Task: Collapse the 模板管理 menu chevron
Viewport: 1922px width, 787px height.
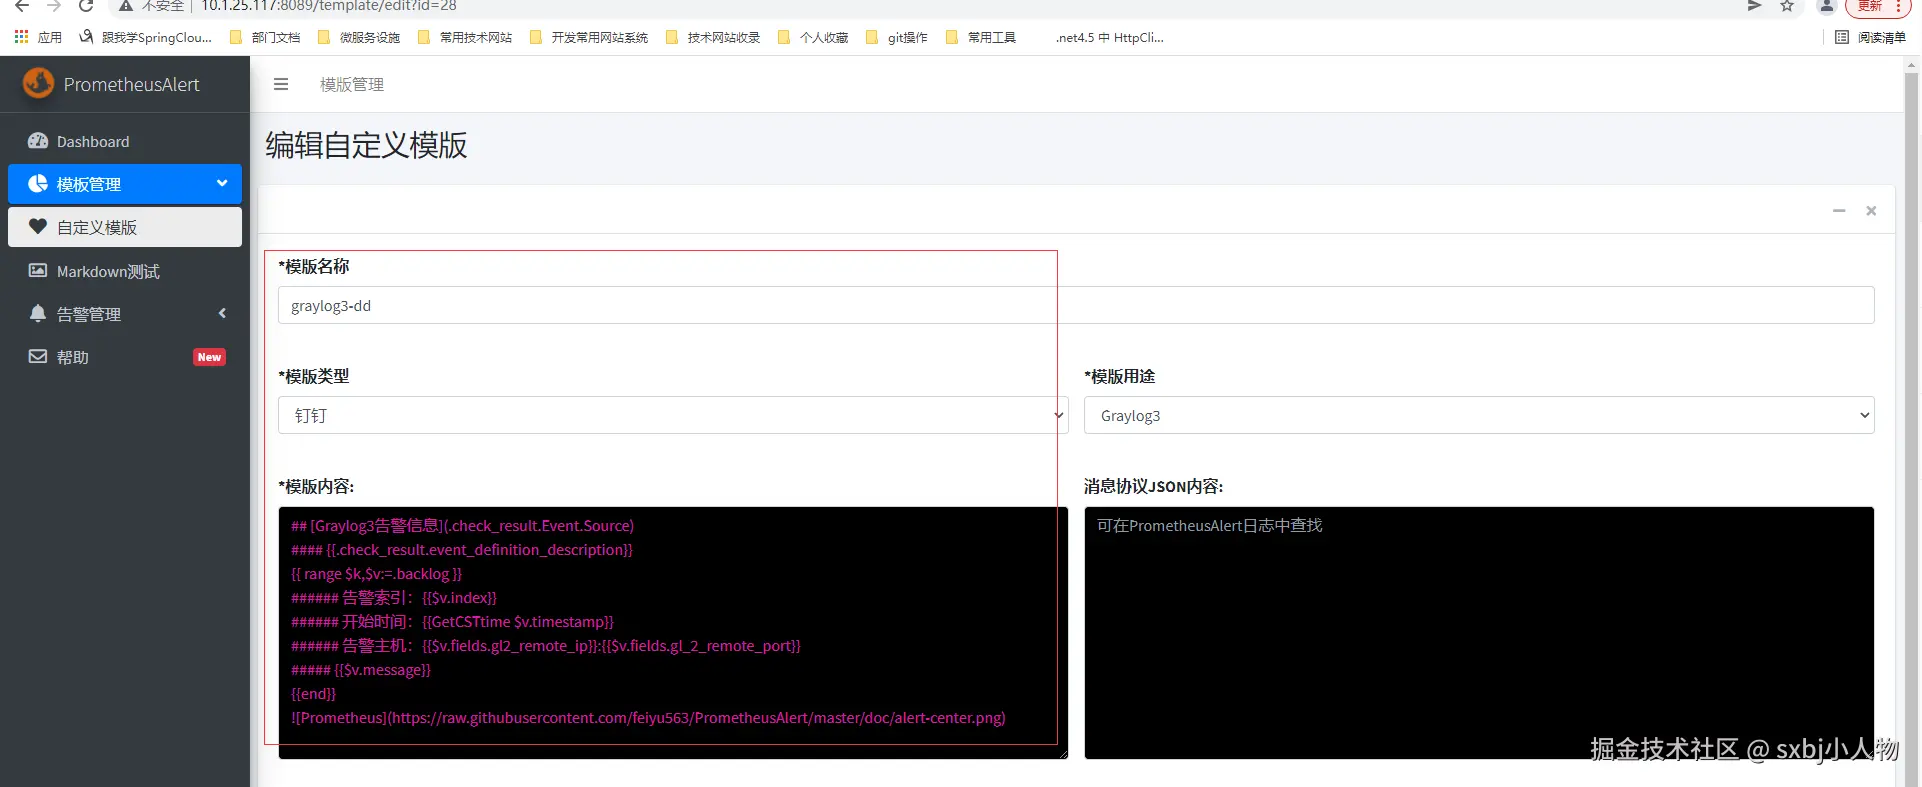Action: 222,183
